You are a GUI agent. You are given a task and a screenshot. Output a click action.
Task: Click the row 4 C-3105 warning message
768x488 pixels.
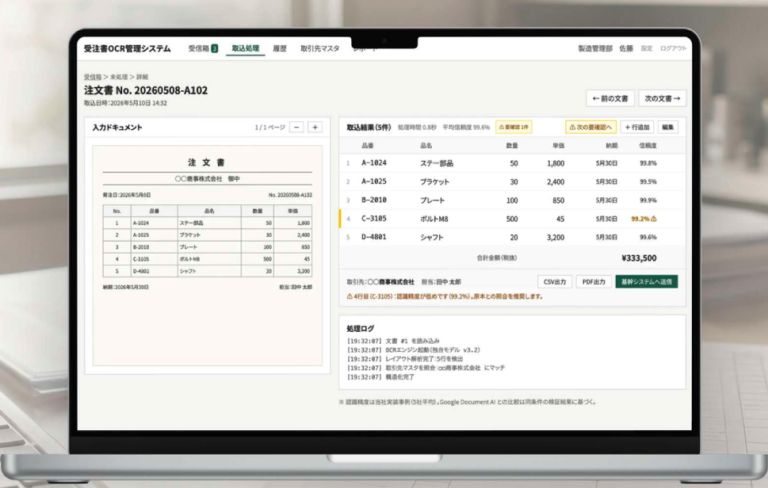point(444,296)
